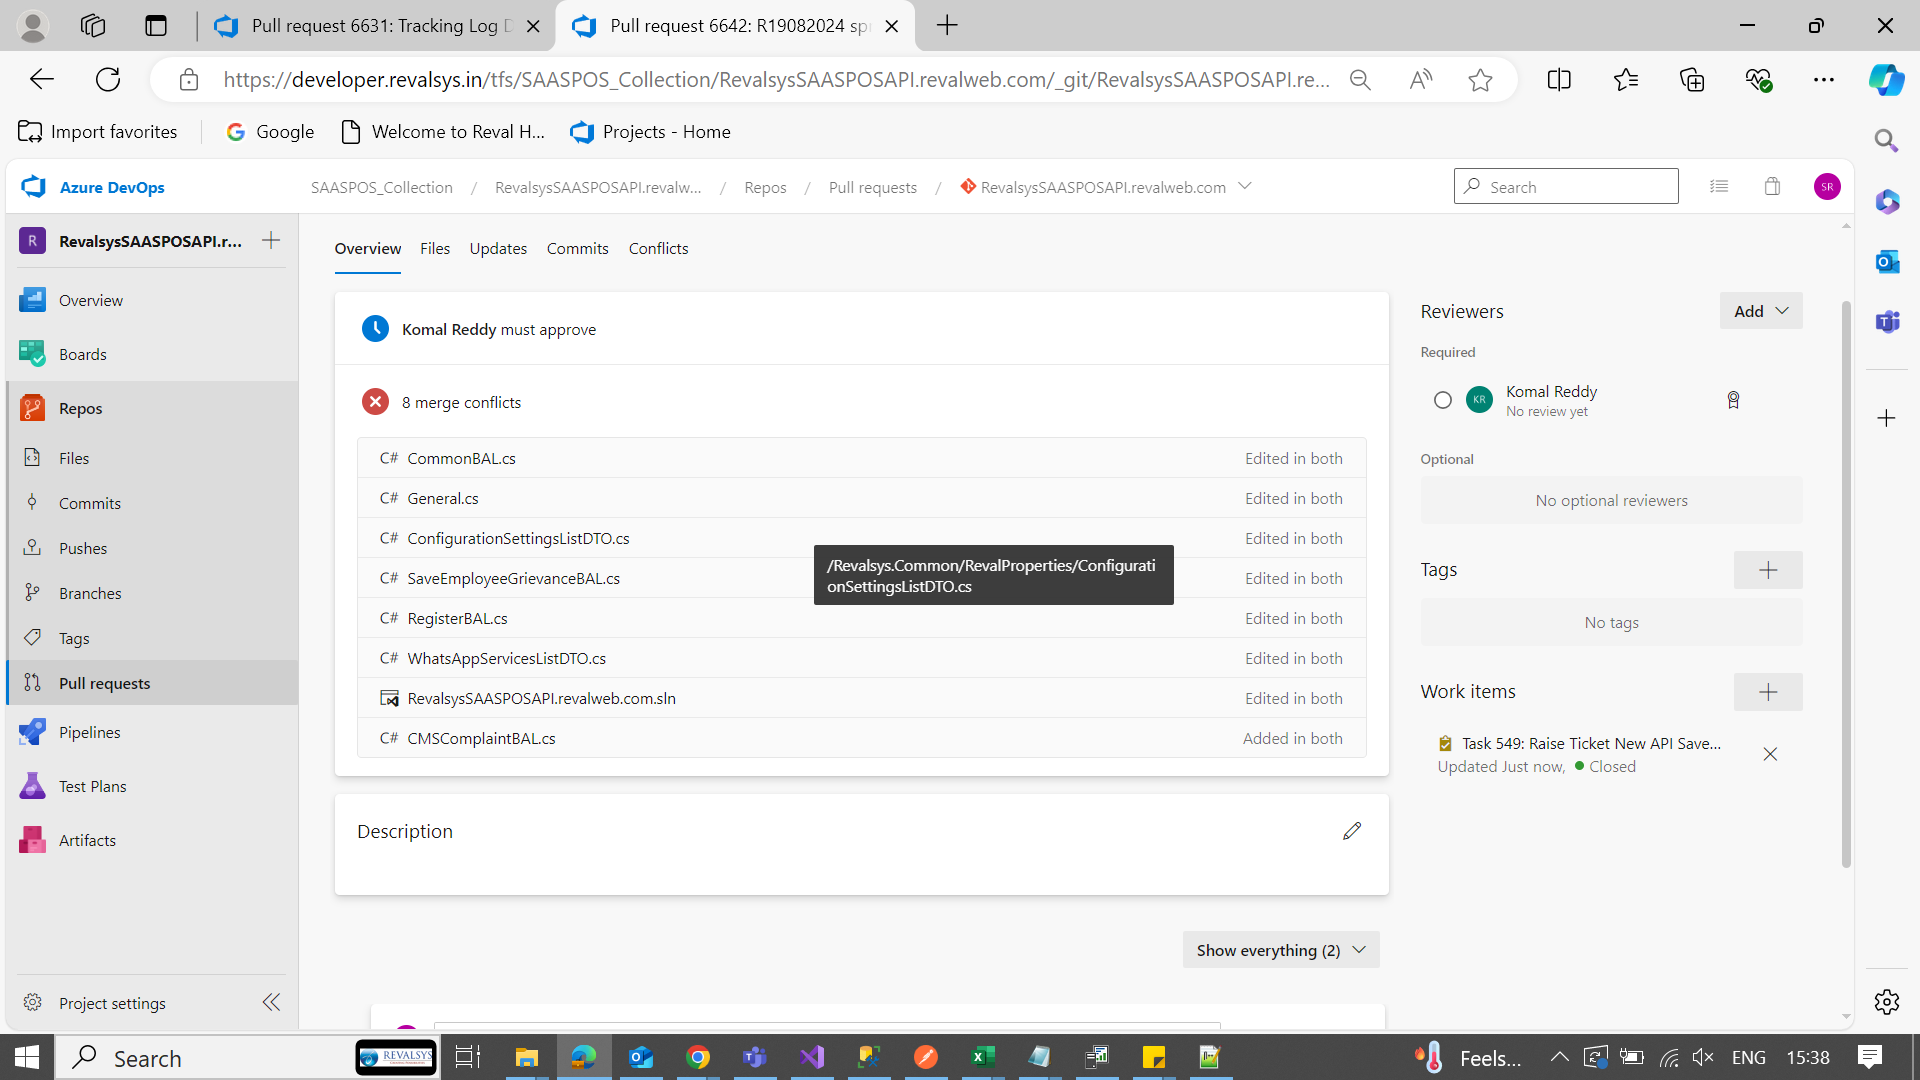Remove the Task 549 work item link
Viewport: 1920px width, 1080px height.
pyautogui.click(x=1770, y=754)
